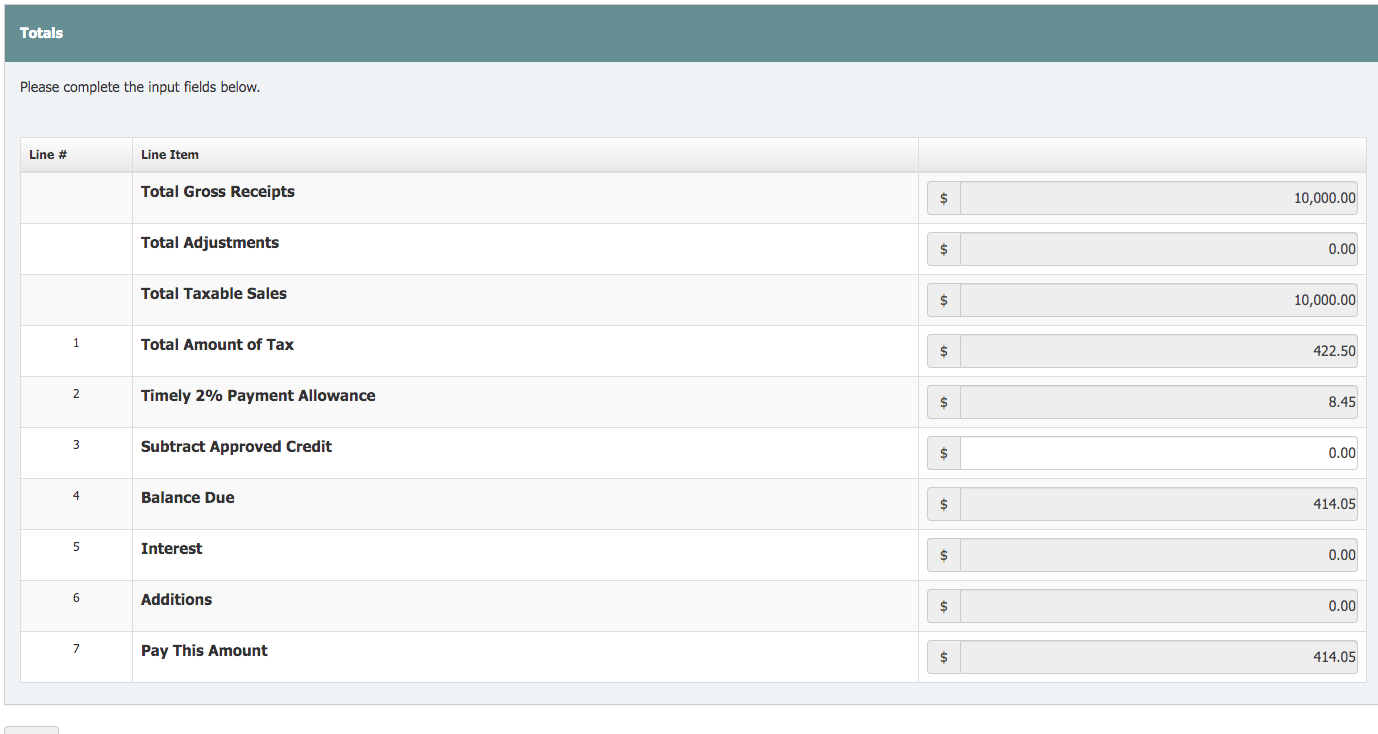Select the Total Amount of Tax field
1378x734 pixels.
1159,351
